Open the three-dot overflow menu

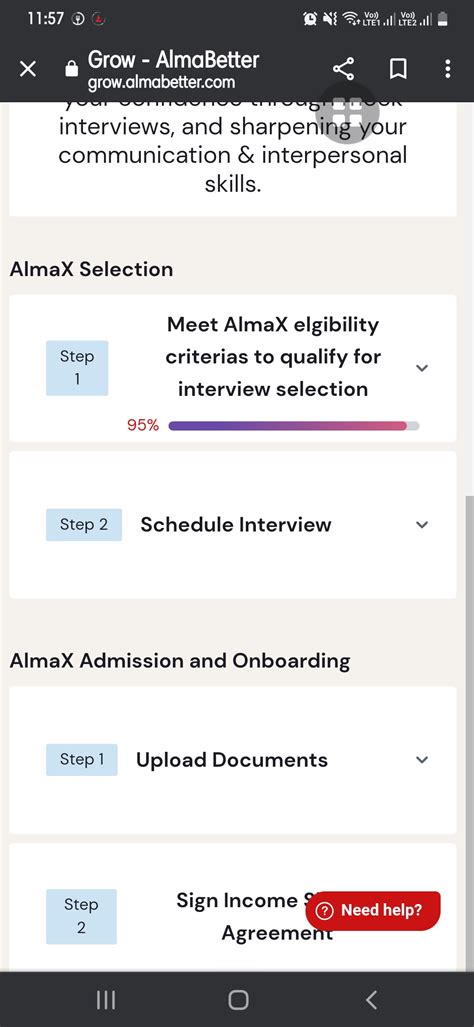[448, 69]
